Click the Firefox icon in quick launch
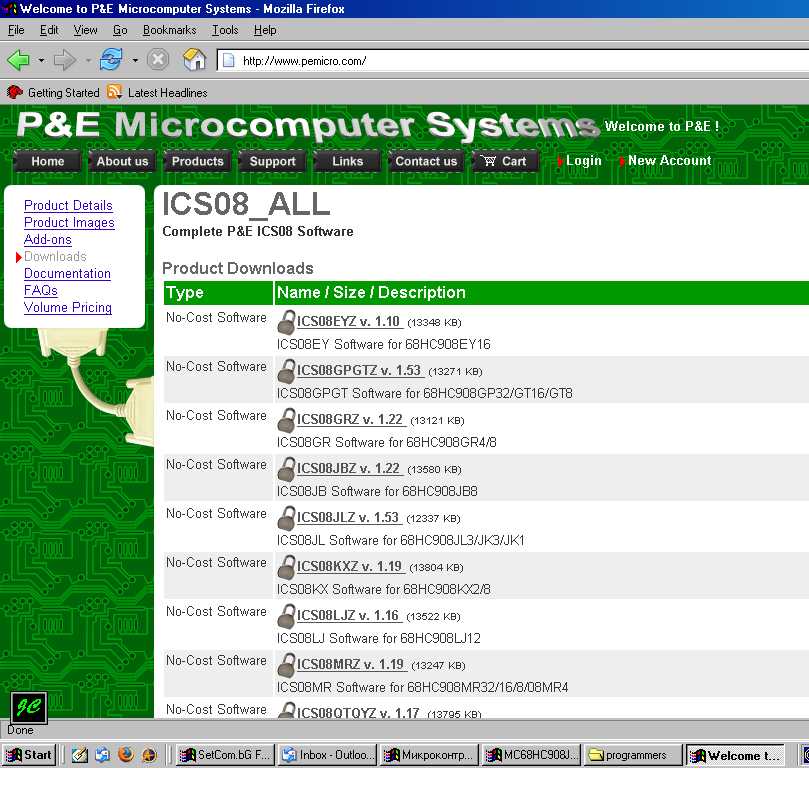The height and width of the screenshot is (811, 809). coord(126,755)
